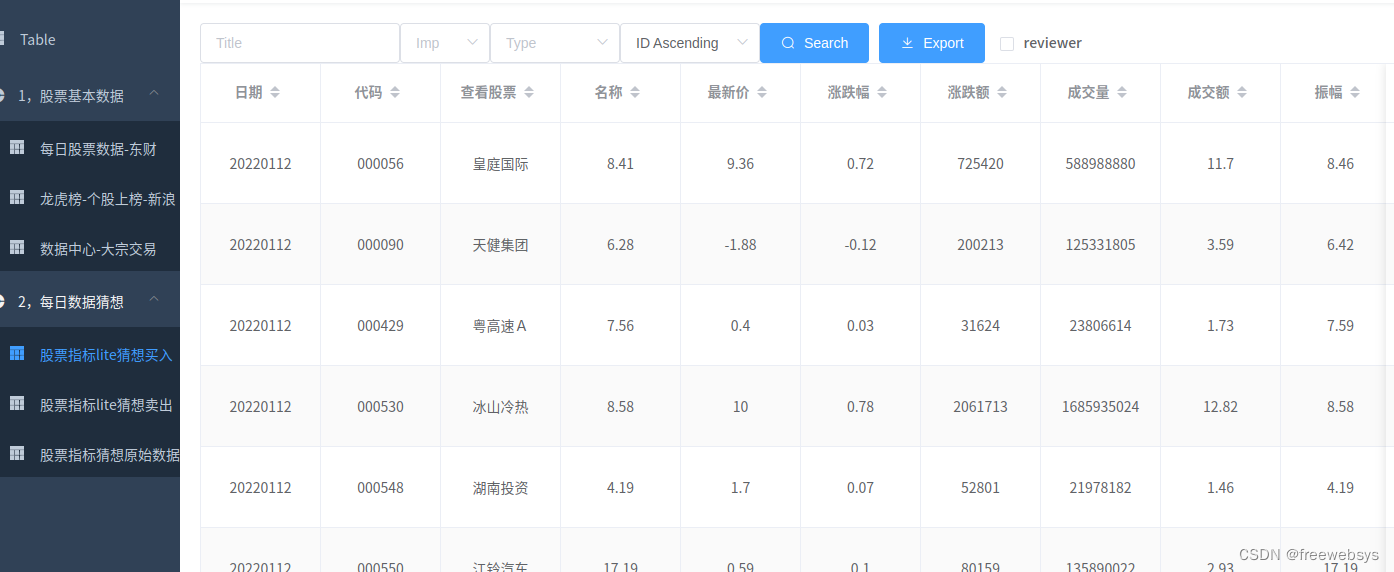Viewport: 1394px width, 572px height.
Task: Click stock code 000056
Action: [x=380, y=164]
